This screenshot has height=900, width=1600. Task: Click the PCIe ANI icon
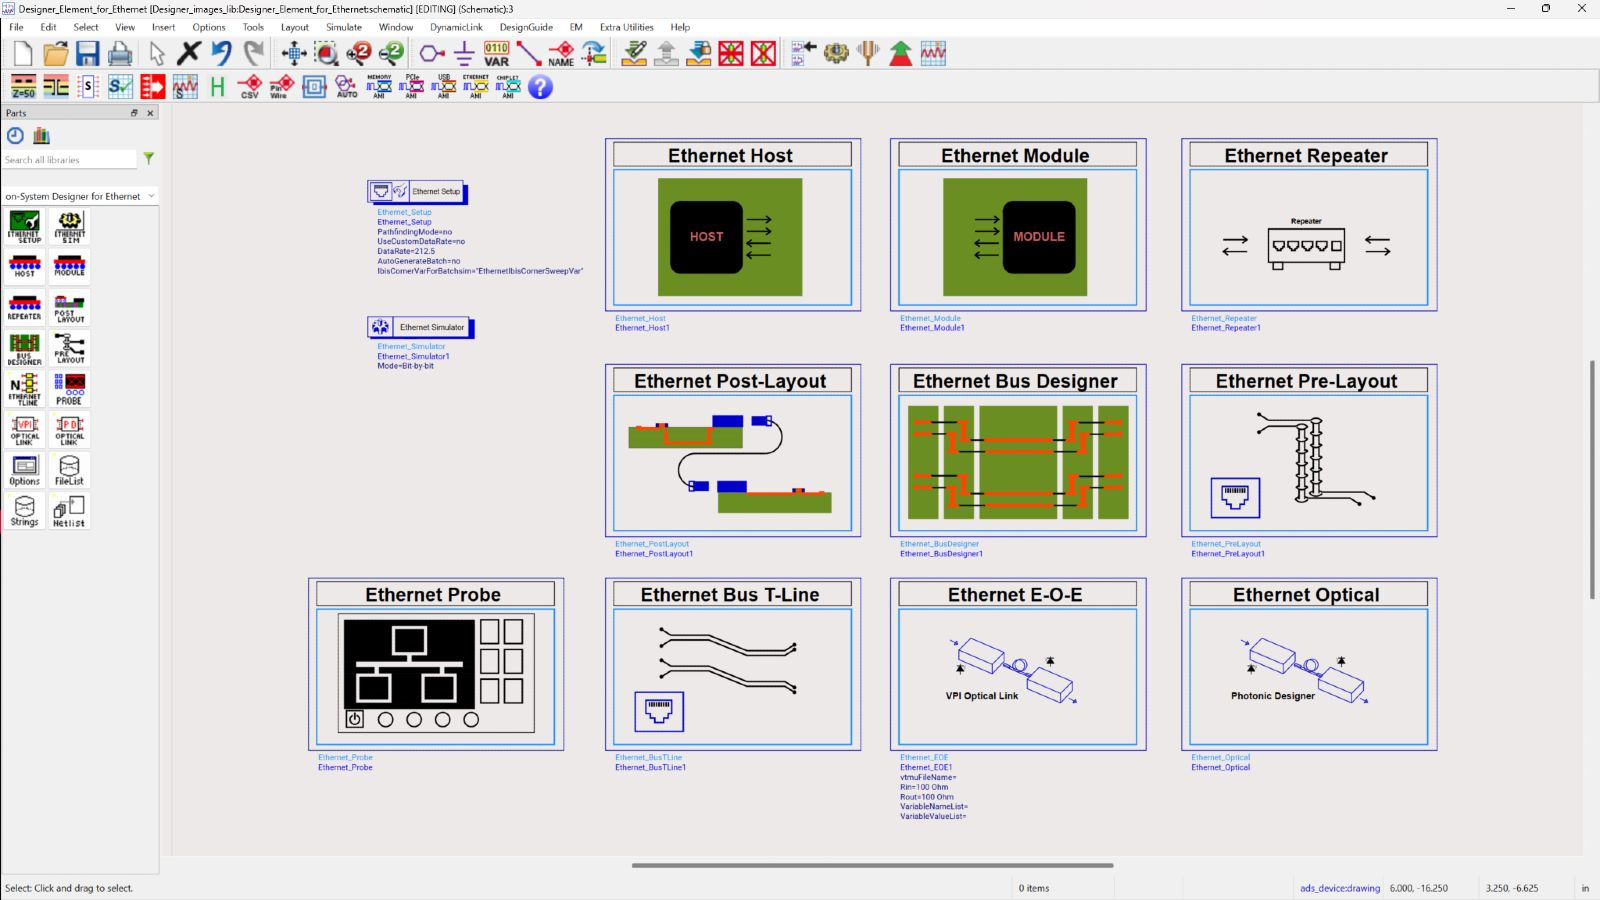[411, 87]
